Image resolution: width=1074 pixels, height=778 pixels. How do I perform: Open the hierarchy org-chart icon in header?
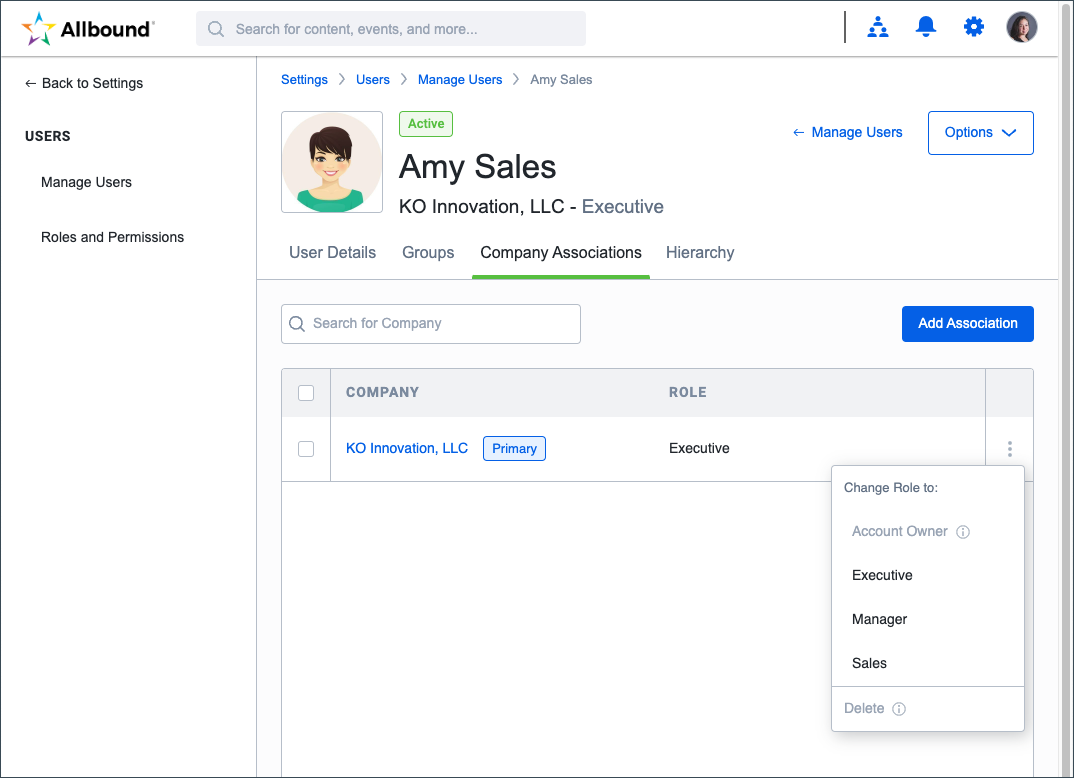(877, 27)
